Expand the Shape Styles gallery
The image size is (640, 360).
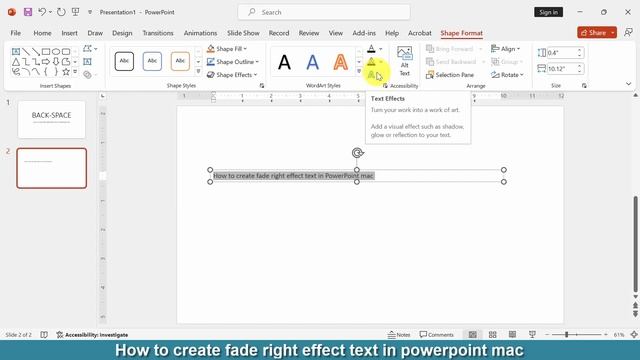pos(198,72)
